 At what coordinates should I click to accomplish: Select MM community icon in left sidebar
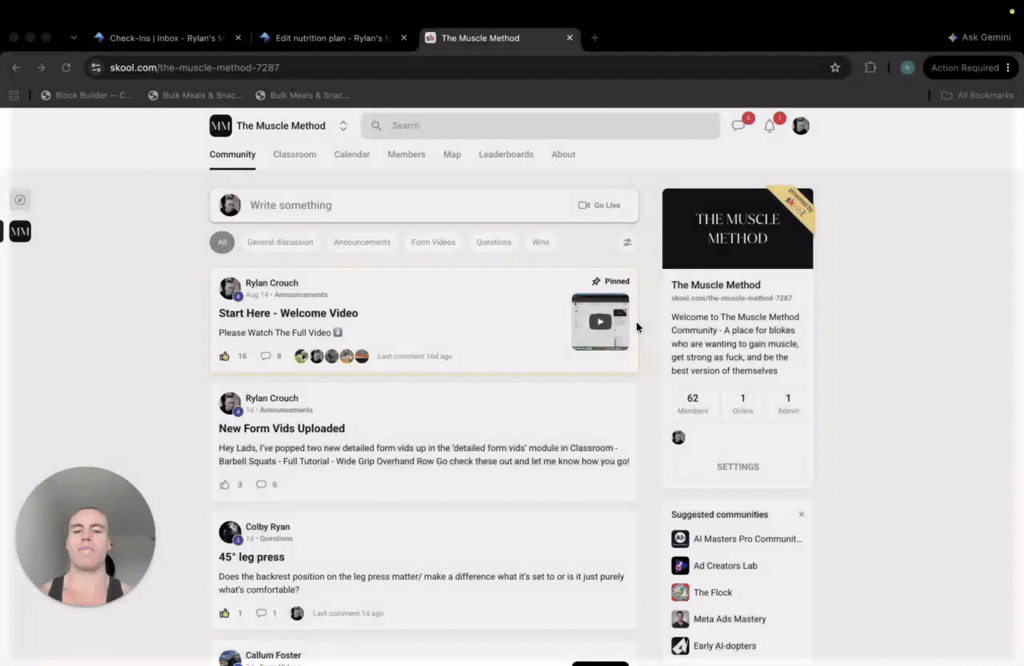(x=20, y=232)
